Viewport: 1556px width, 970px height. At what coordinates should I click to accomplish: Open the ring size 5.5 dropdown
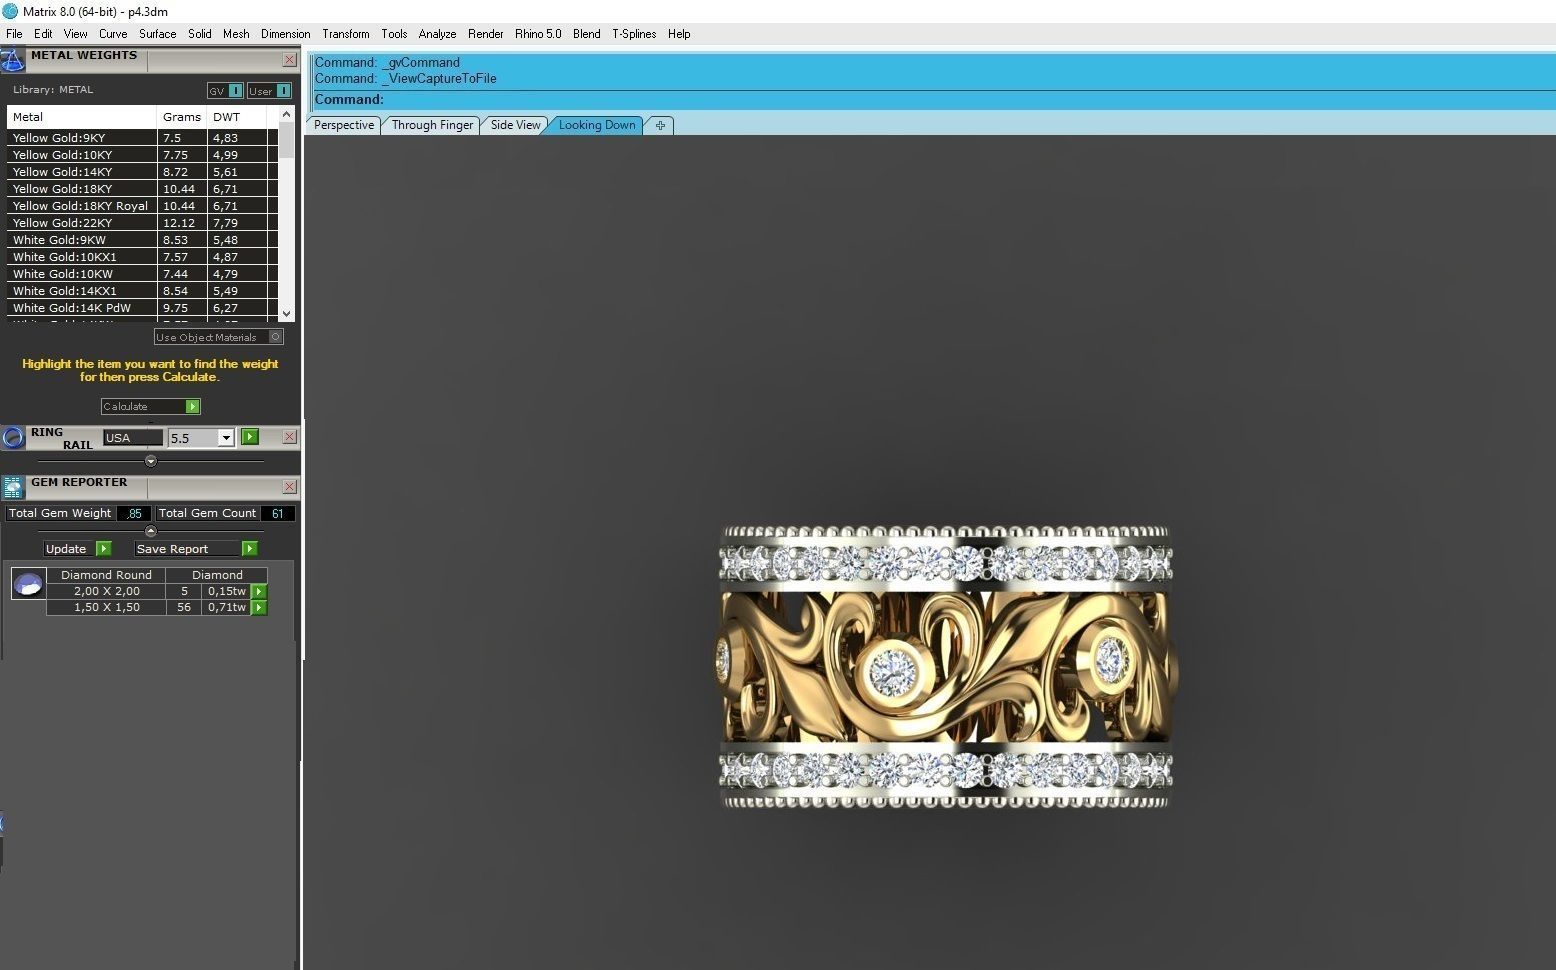pyautogui.click(x=226, y=438)
